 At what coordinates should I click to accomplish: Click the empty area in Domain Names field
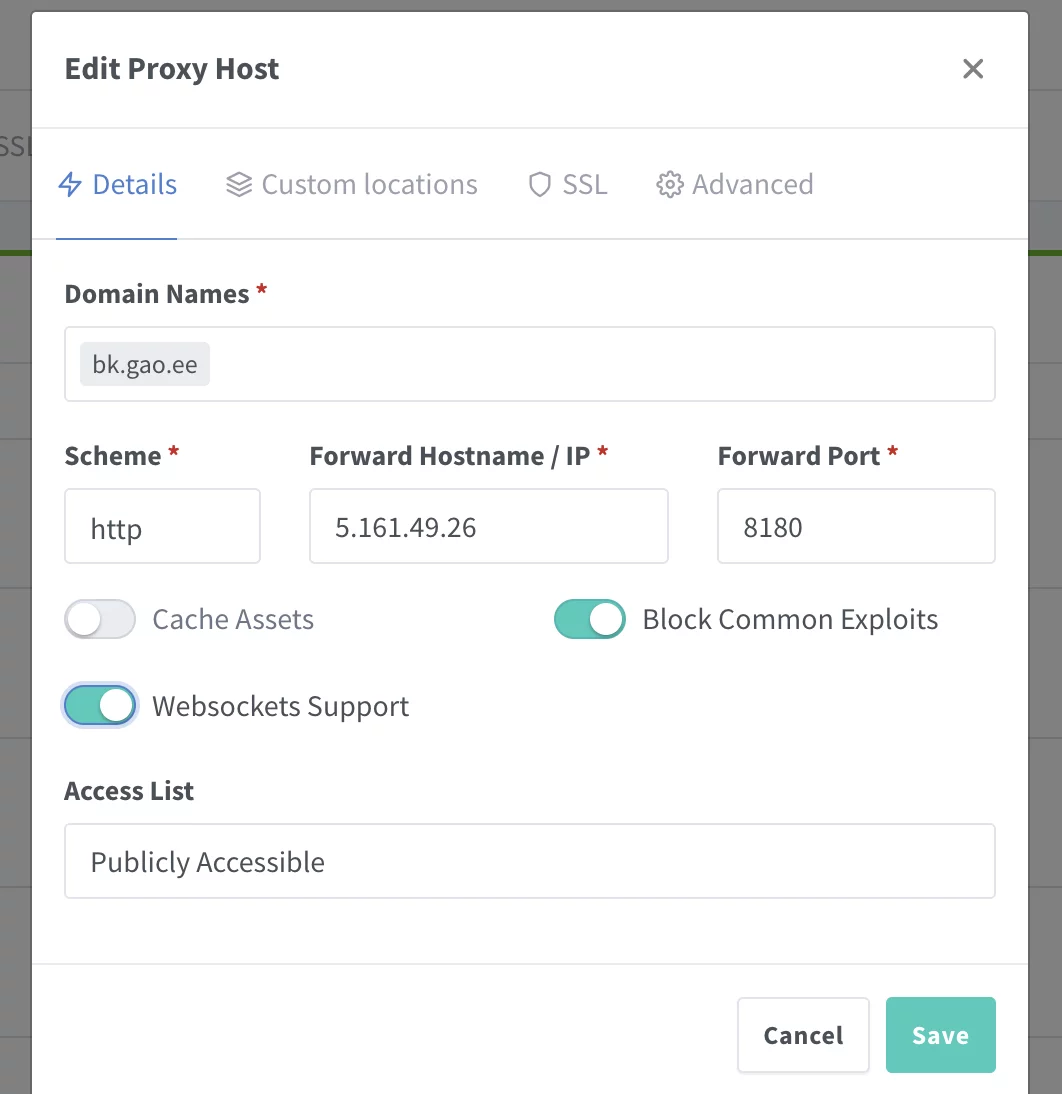(x=600, y=365)
